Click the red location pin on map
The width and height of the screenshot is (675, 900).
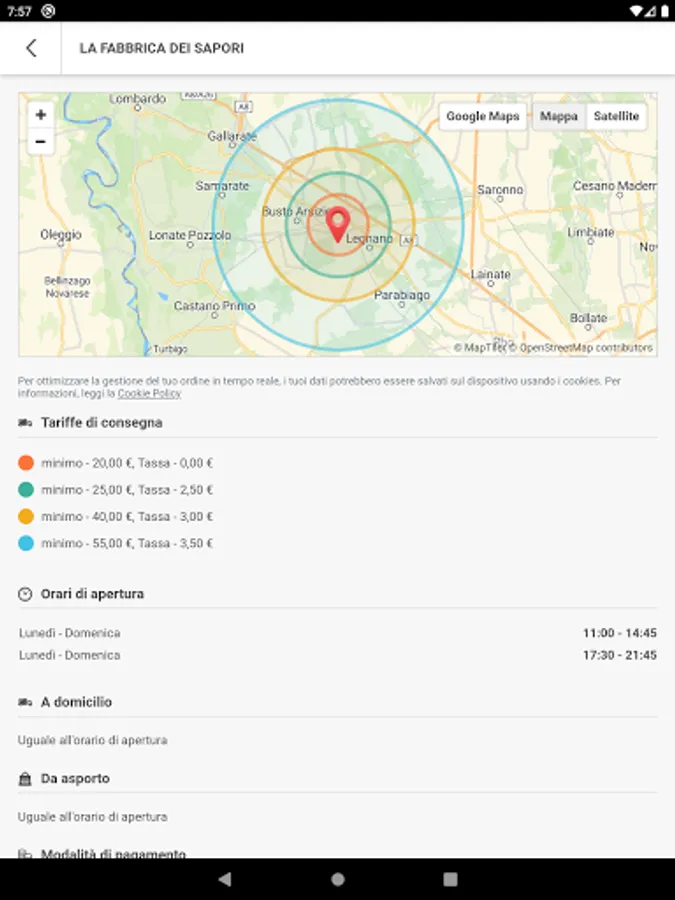pyautogui.click(x=338, y=224)
